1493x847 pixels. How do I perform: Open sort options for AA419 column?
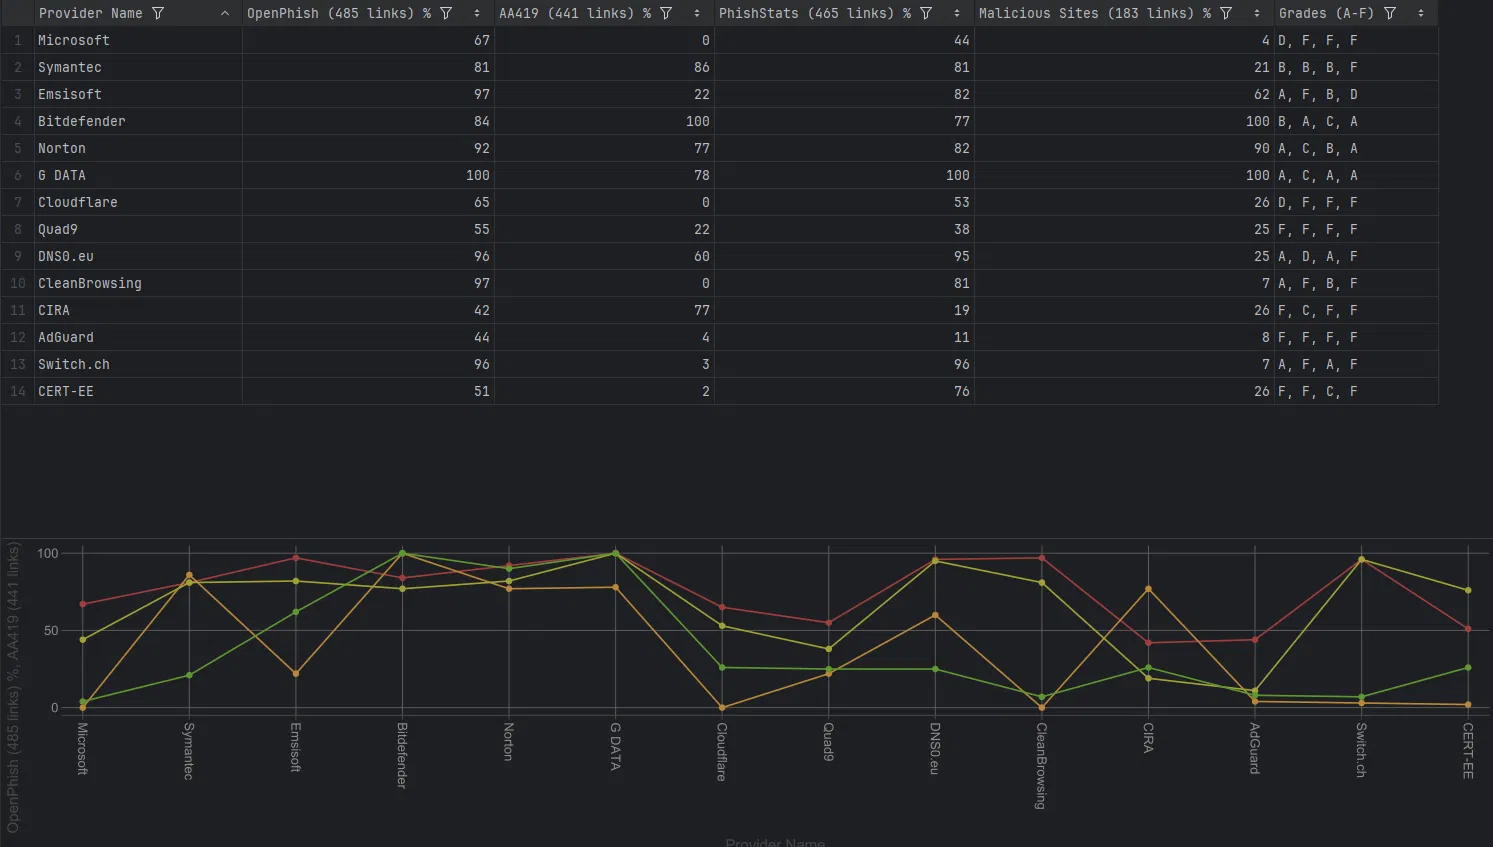click(x=697, y=13)
